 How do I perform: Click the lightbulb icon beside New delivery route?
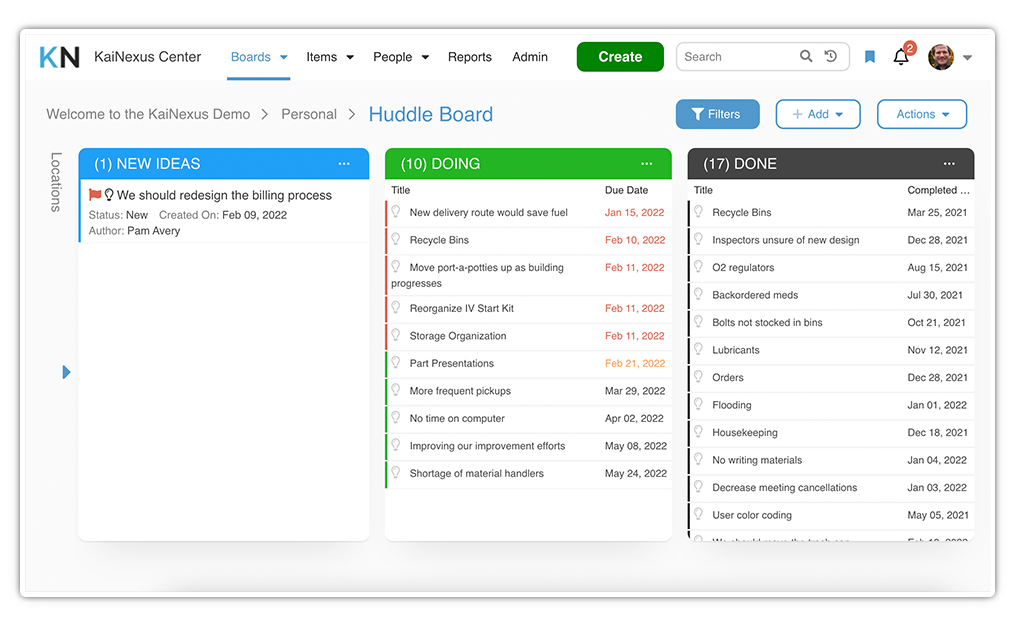[x=395, y=211]
